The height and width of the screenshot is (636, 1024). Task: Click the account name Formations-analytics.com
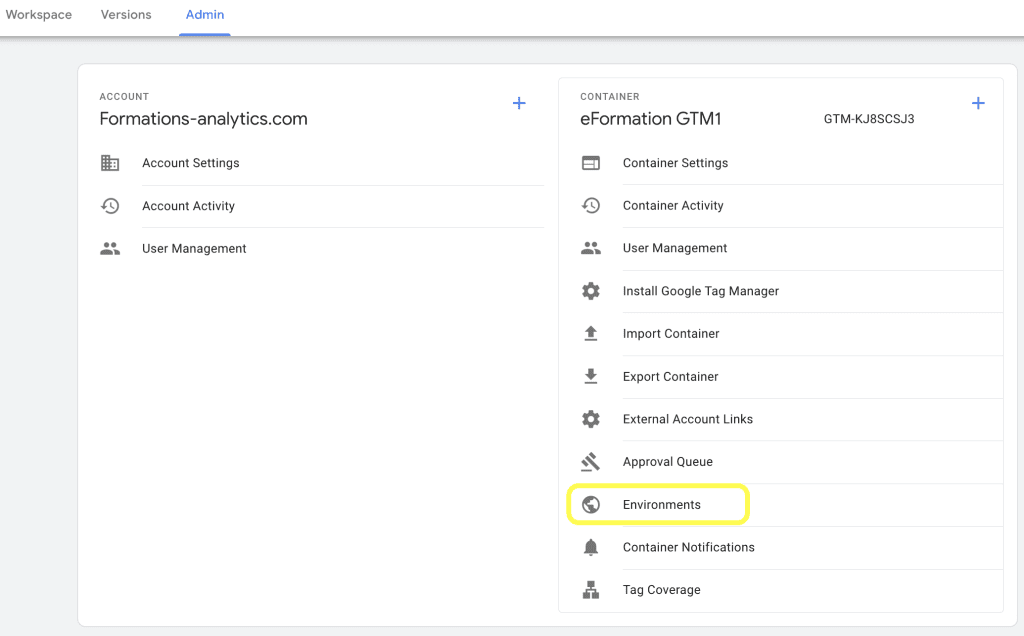(203, 119)
